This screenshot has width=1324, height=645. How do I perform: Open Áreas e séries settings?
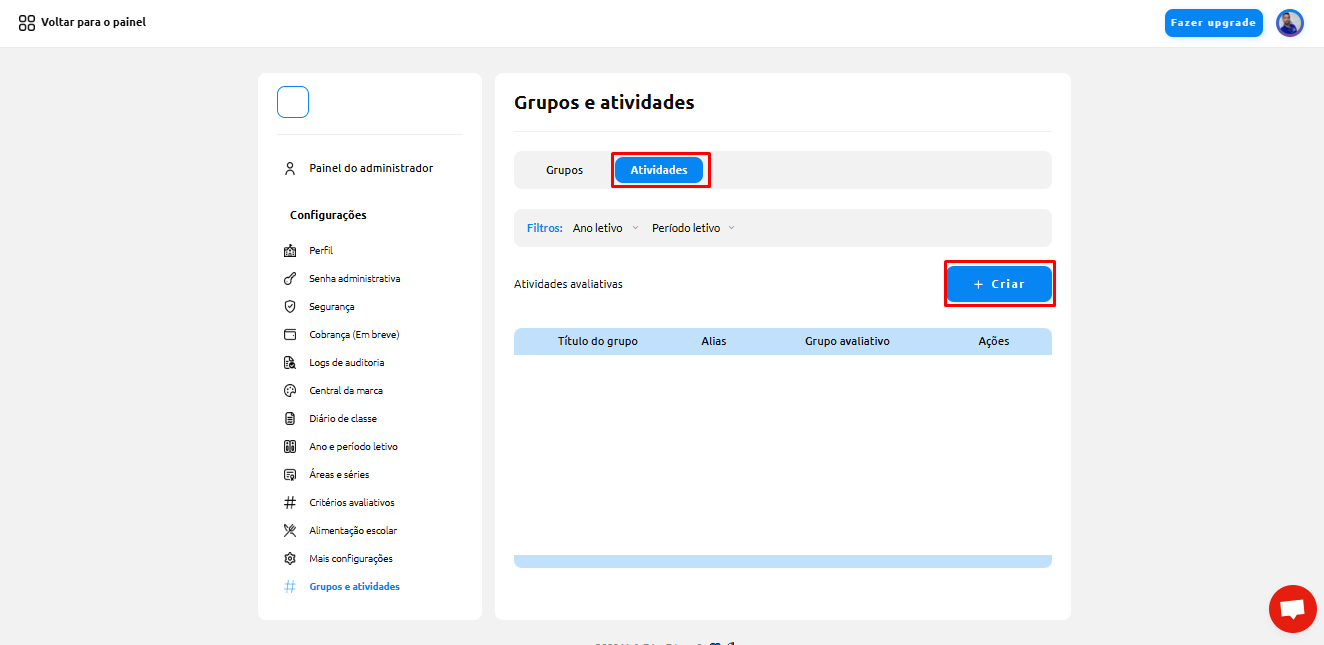339,475
